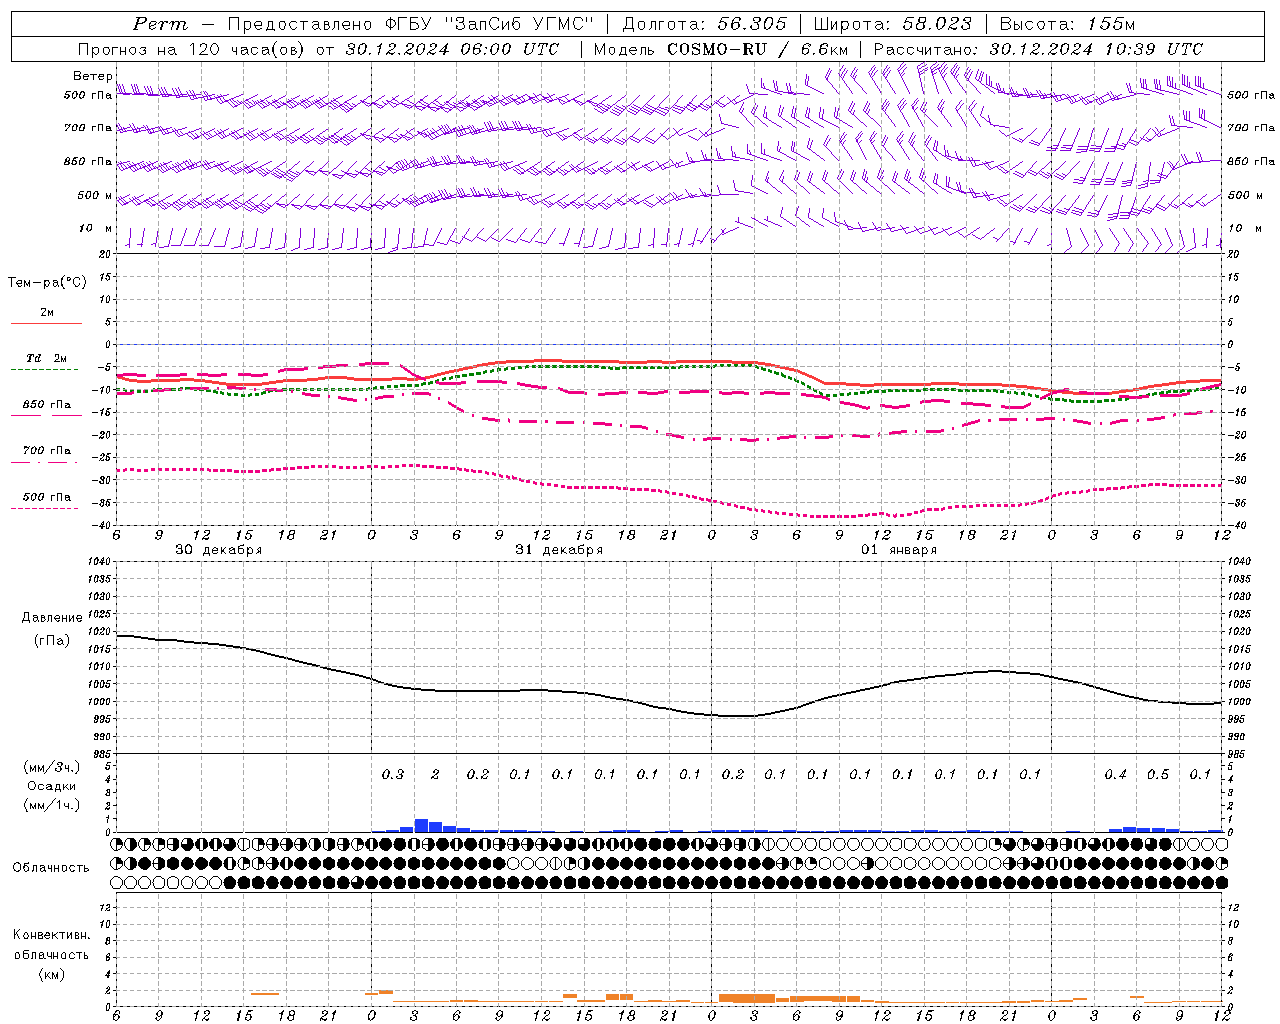Click the "(мм/3ч.)" precipitation unit label

[52, 767]
